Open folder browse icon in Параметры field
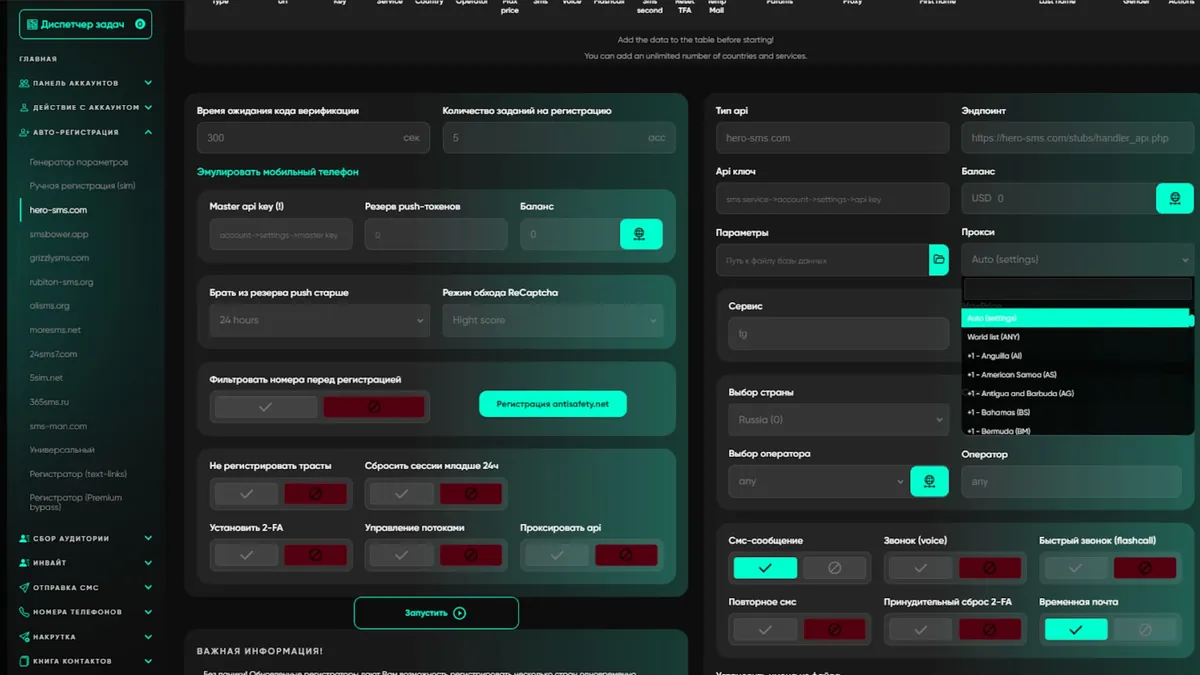This screenshot has width=1200, height=675. [x=939, y=260]
